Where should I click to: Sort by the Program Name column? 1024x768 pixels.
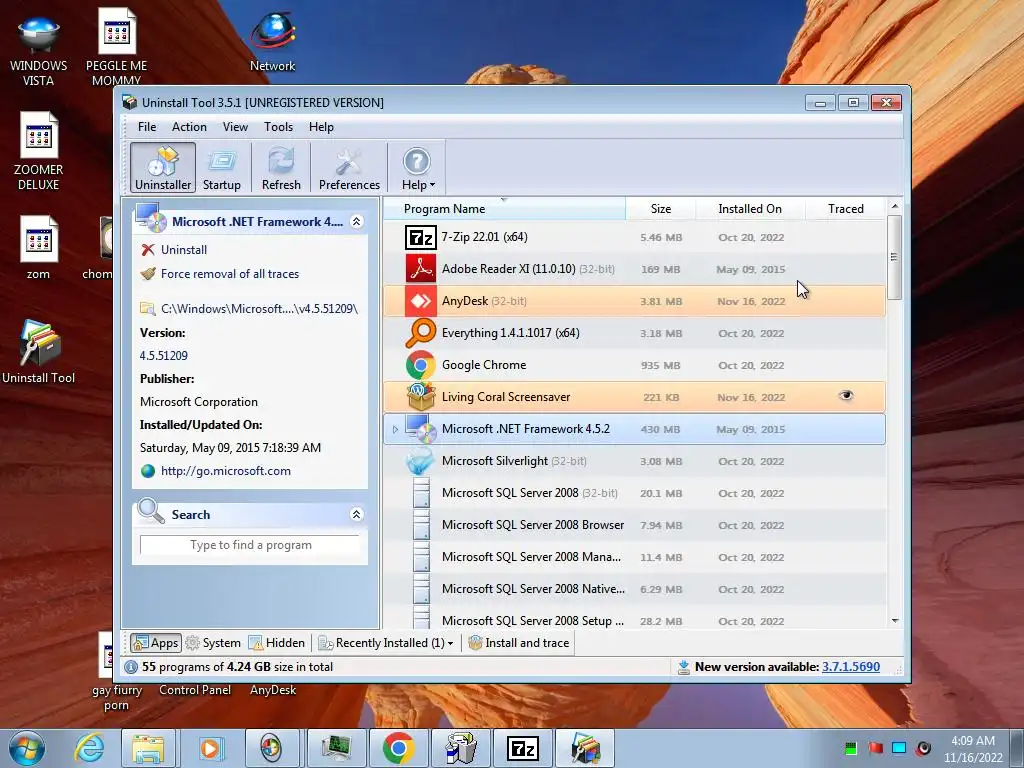click(504, 208)
